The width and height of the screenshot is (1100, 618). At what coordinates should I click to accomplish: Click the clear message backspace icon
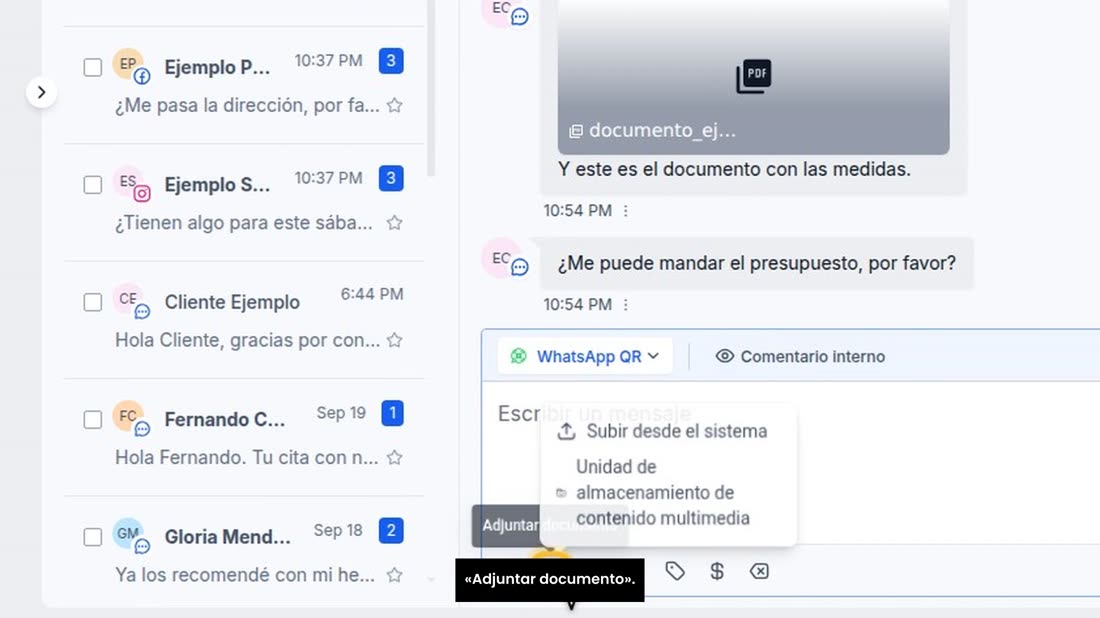[759, 571]
